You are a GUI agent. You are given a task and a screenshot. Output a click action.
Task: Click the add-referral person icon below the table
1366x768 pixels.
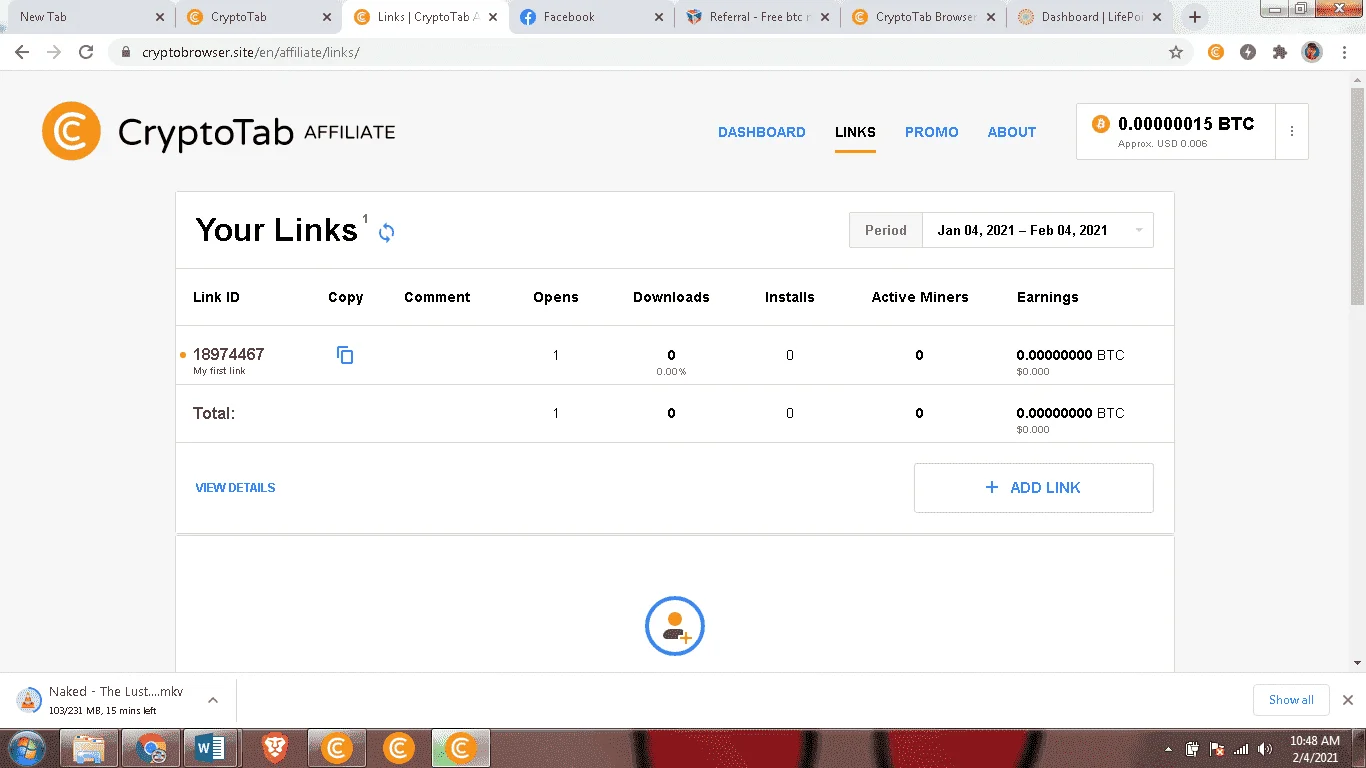[675, 626]
